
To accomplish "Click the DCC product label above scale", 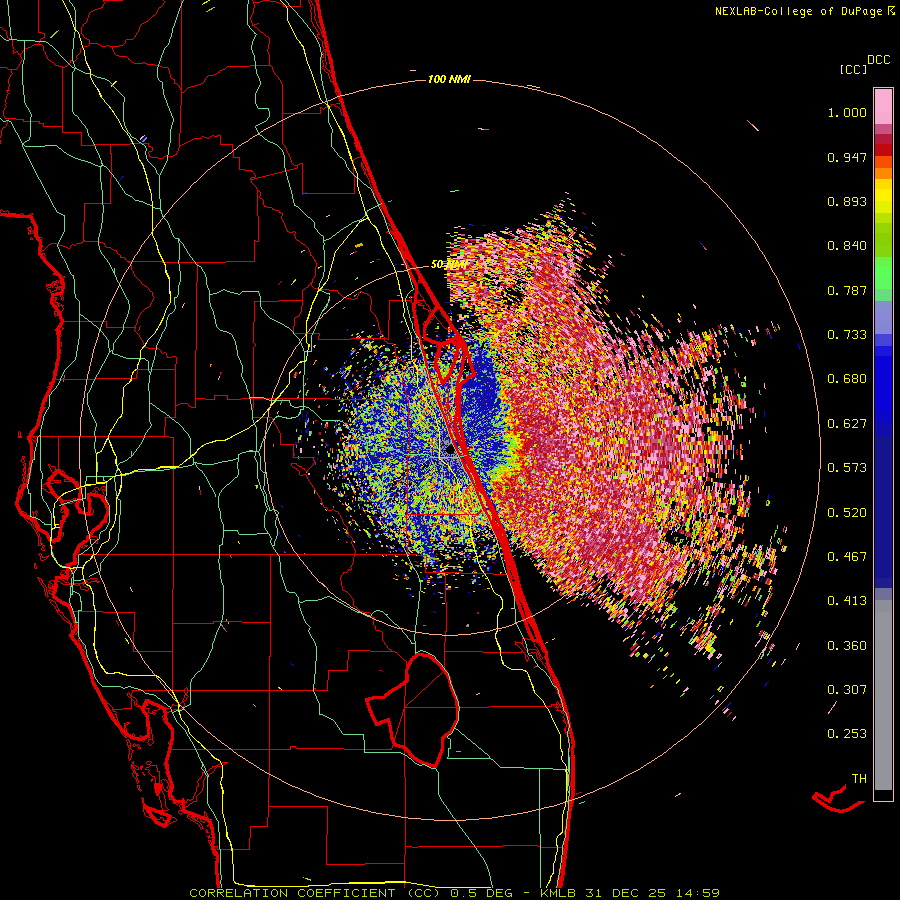I will point(879,60).
